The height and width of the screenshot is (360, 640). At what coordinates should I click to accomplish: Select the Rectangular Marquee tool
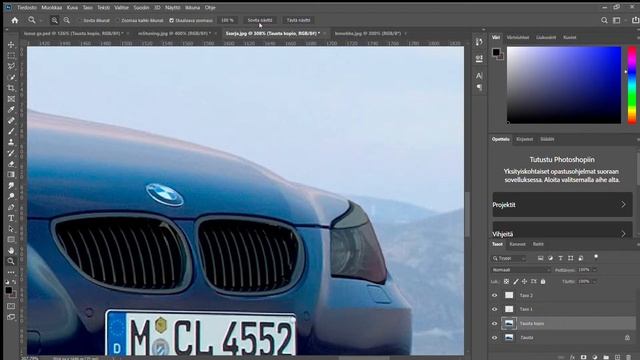click(x=11, y=56)
